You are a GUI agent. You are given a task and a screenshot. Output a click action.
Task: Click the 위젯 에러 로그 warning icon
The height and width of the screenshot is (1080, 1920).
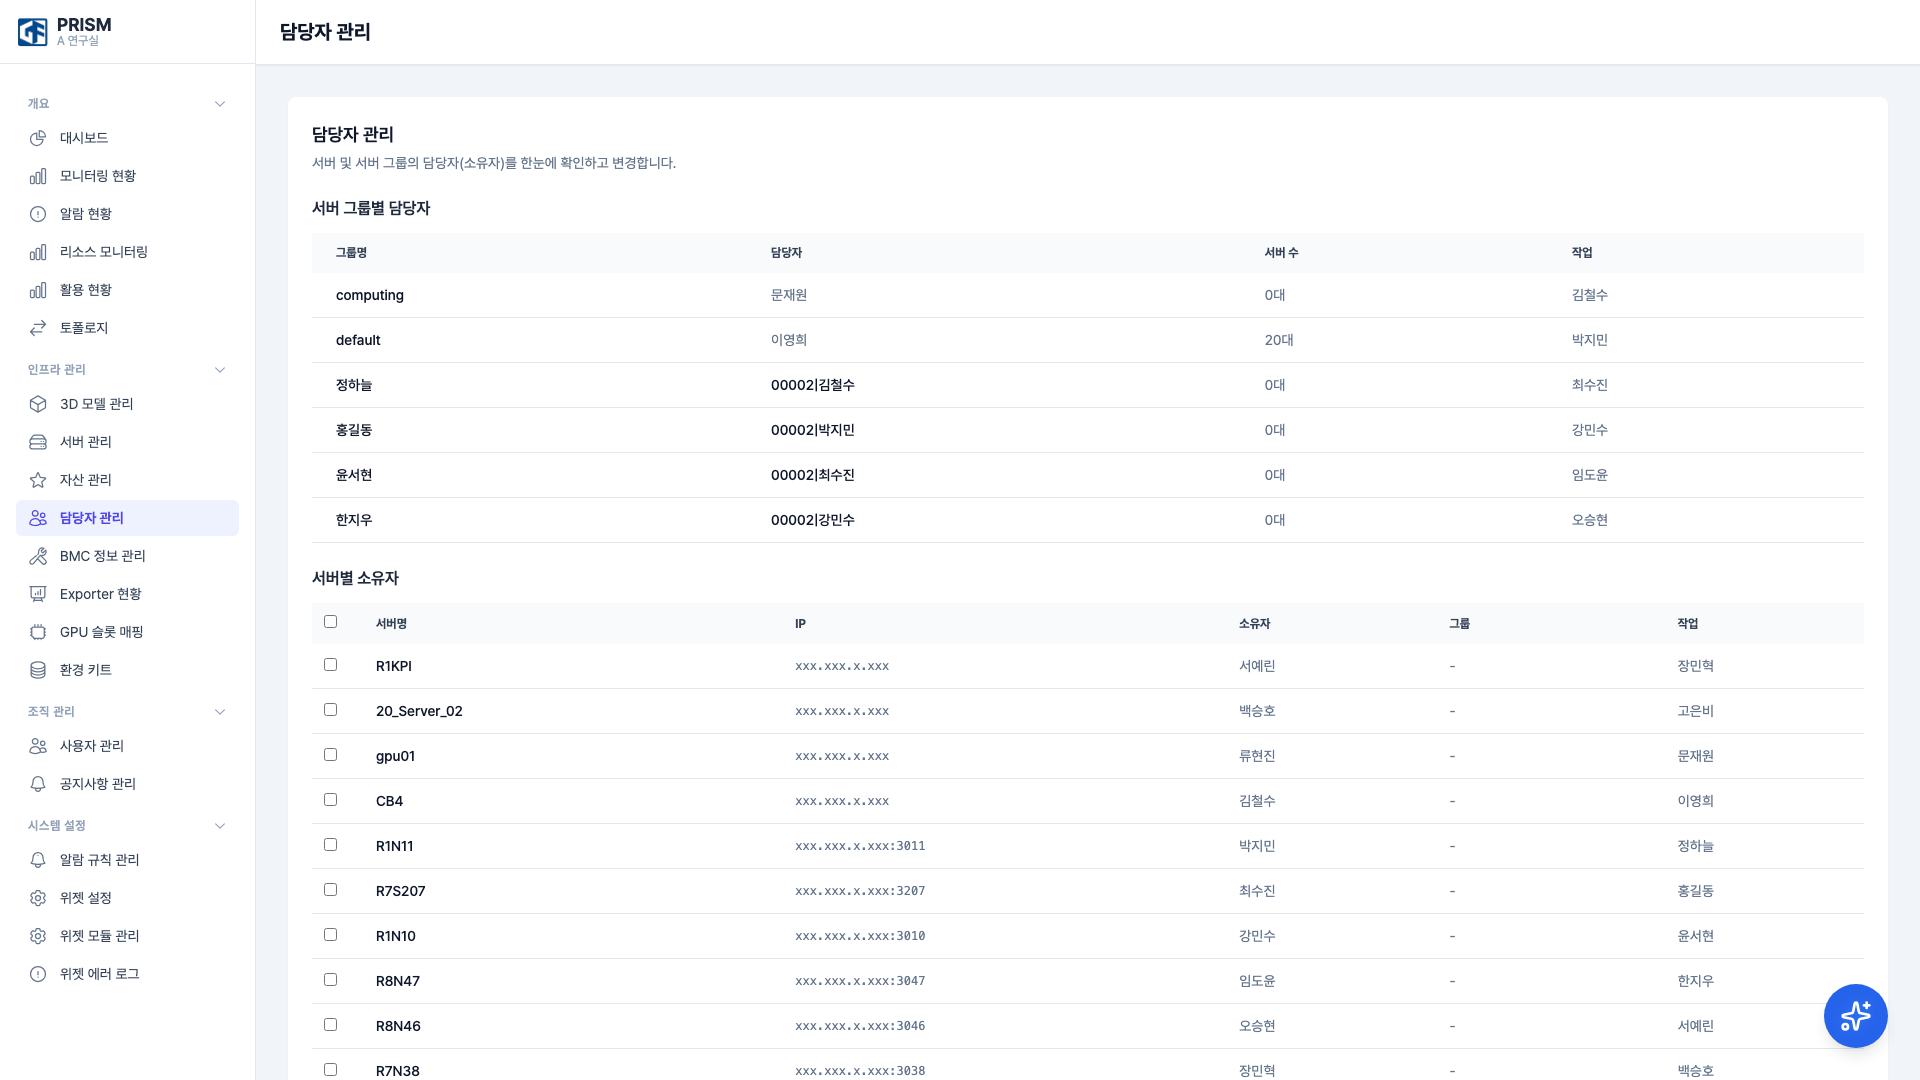coord(38,974)
